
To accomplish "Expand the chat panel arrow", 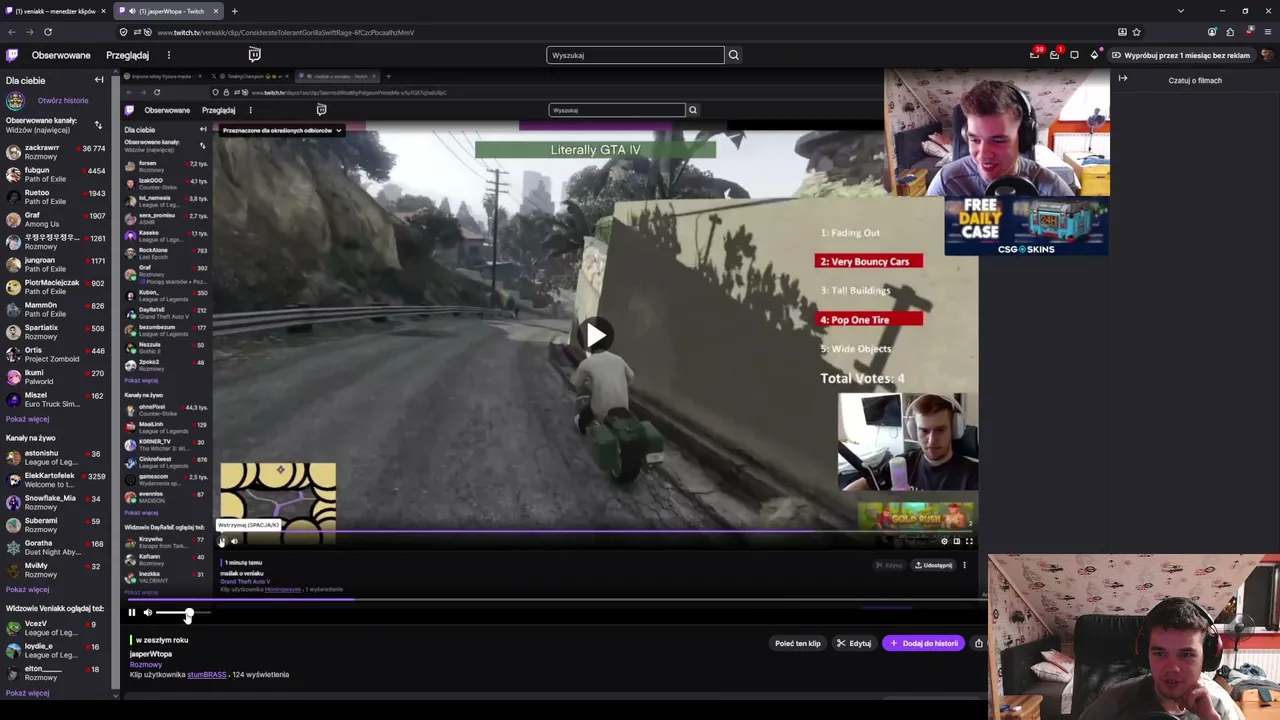I will point(1123,78).
